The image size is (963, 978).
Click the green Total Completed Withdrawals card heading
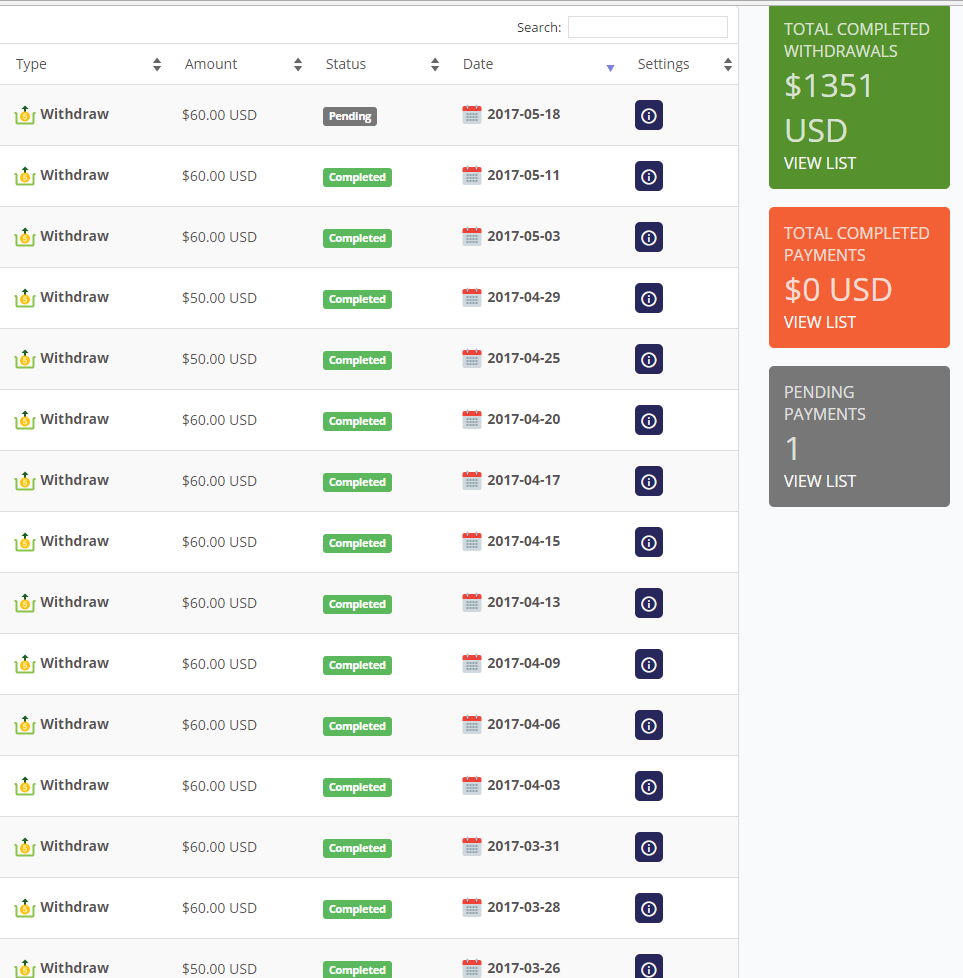point(856,40)
